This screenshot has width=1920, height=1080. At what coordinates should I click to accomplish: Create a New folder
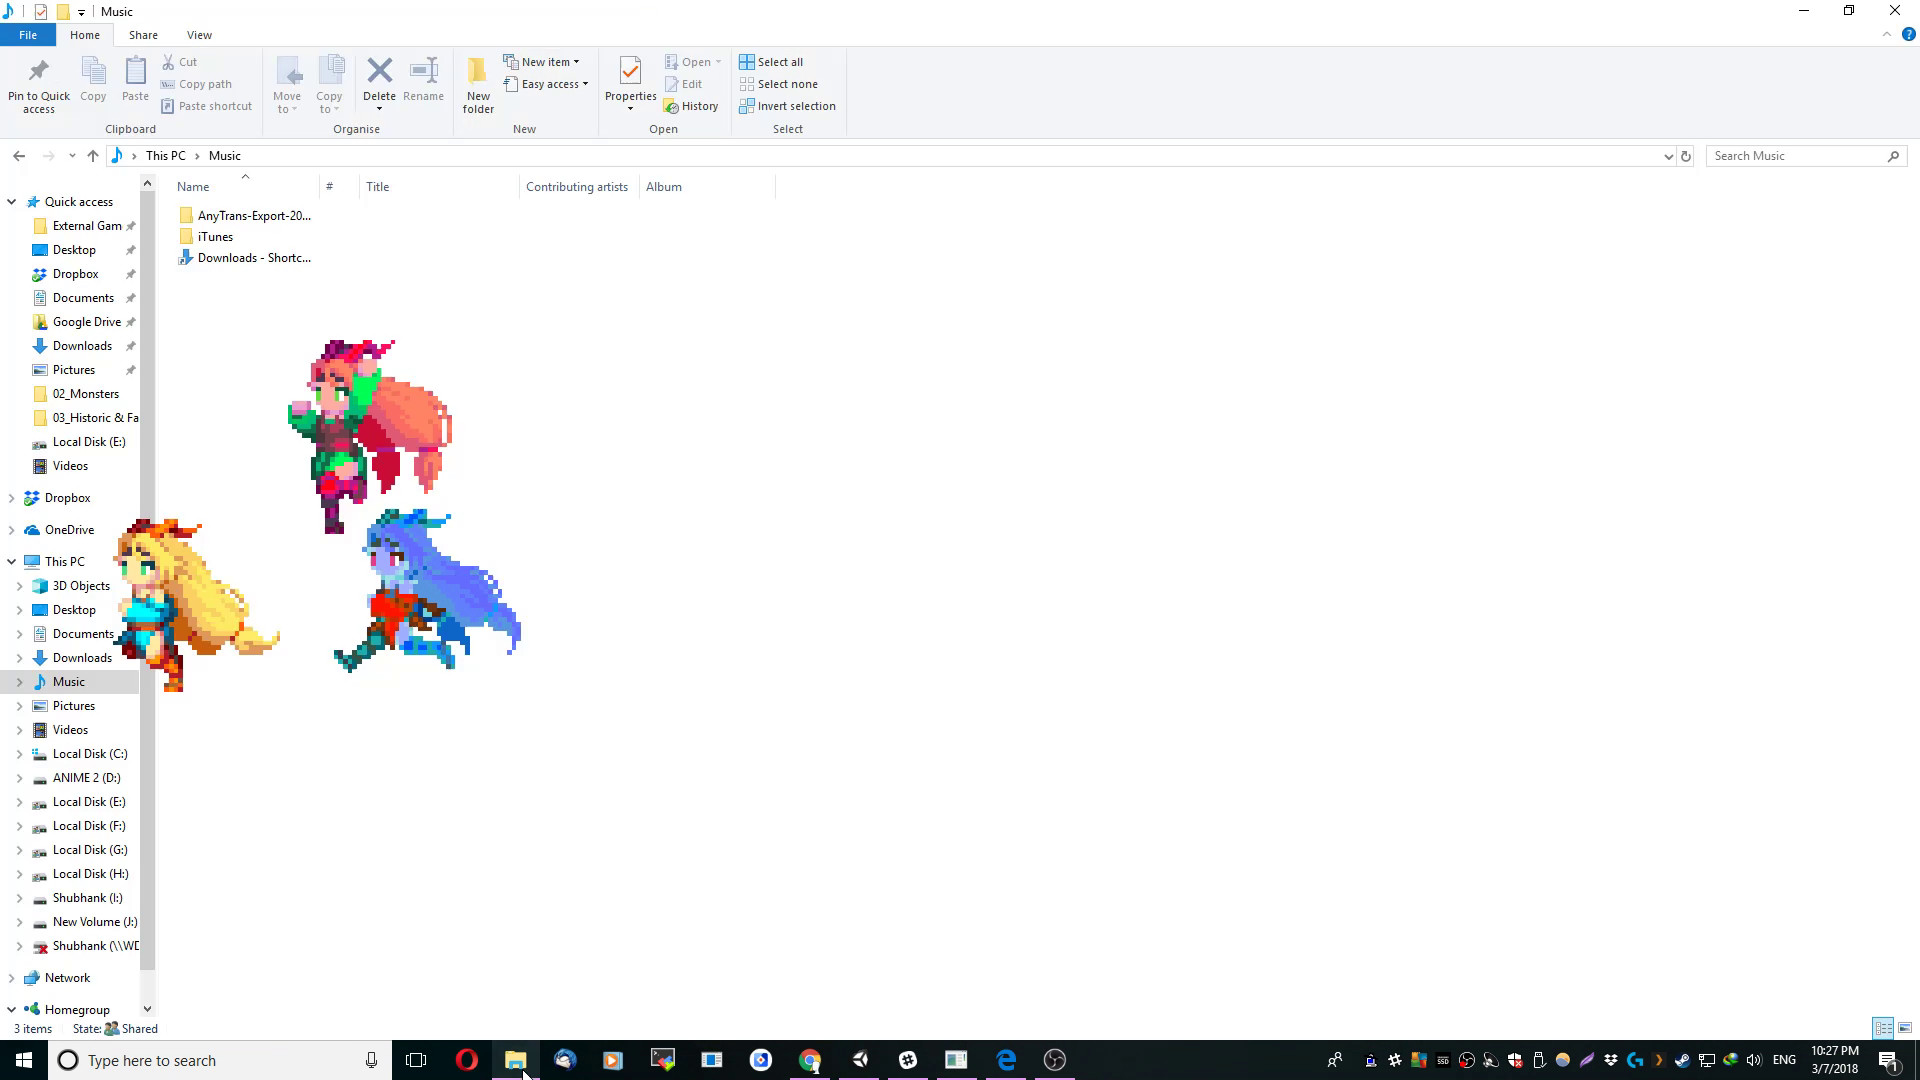coord(478,84)
